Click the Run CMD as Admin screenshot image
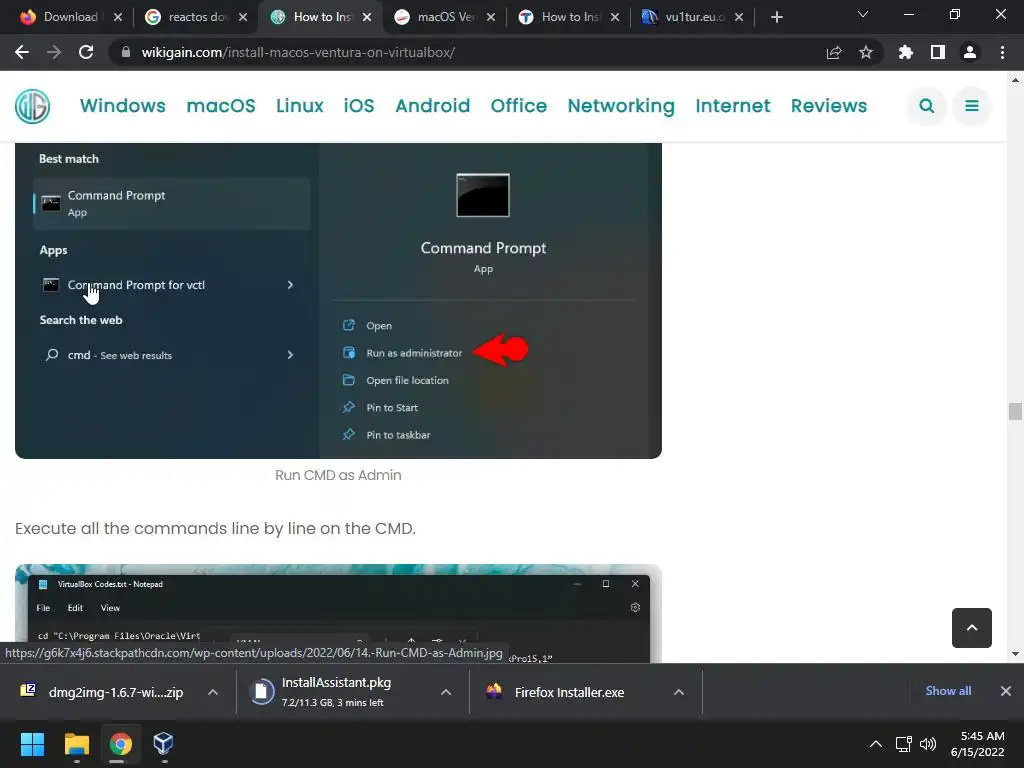1024x768 pixels. tap(338, 300)
